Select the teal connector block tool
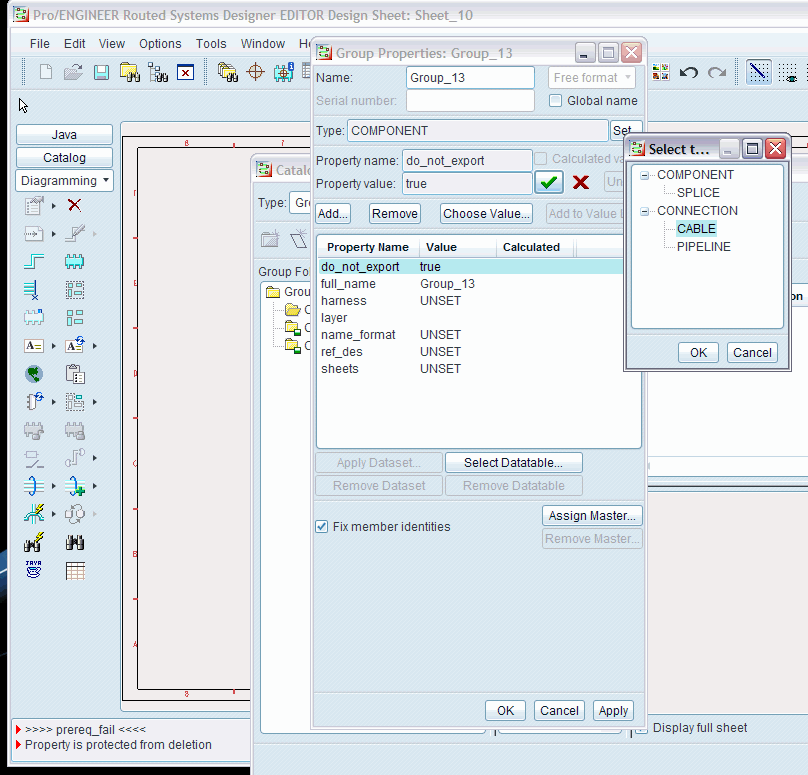808x775 pixels. point(75,261)
